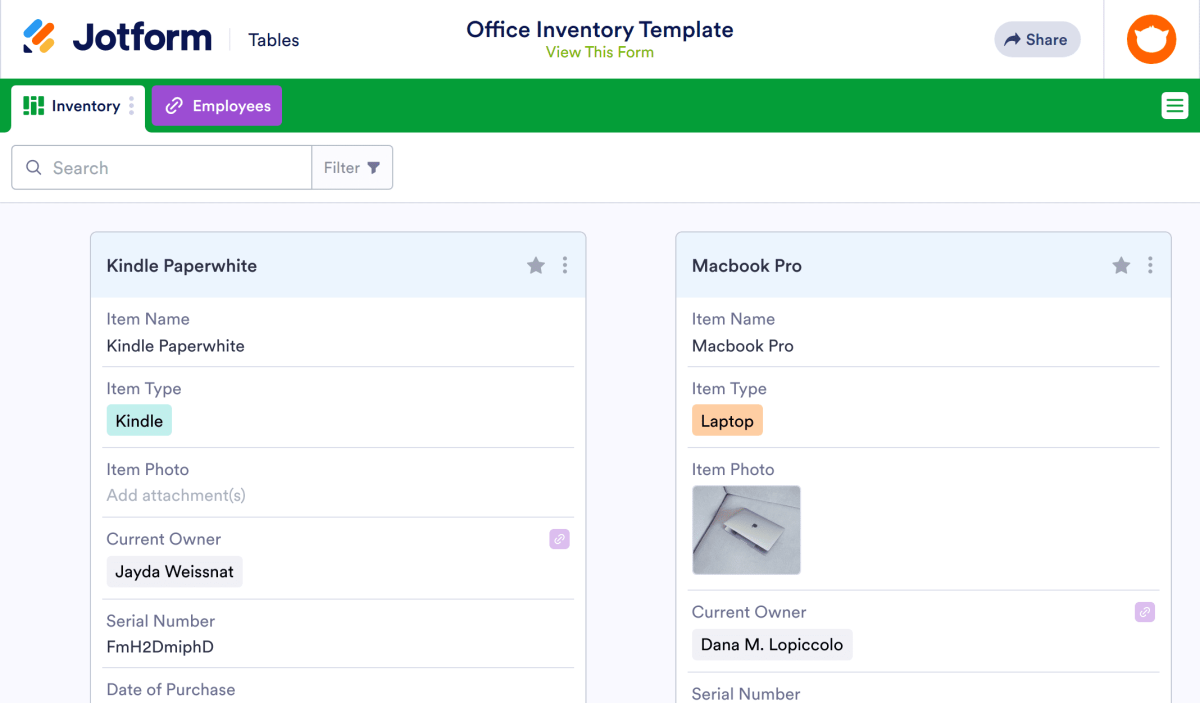This screenshot has height=703, width=1200.
Task: Click the purple link icon beside Macbook's Current Owner
Action: click(x=1144, y=611)
